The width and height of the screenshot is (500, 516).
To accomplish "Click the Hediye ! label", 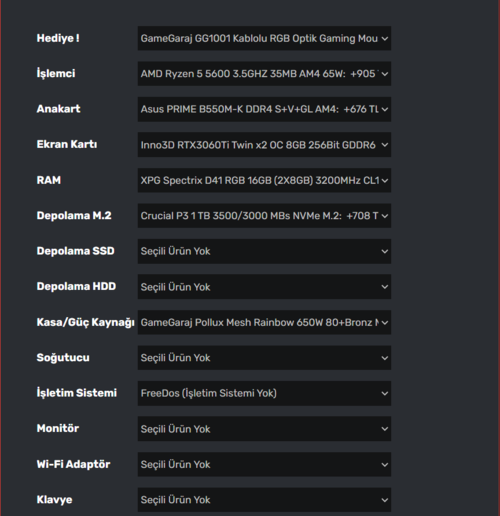I will click(x=58, y=38).
